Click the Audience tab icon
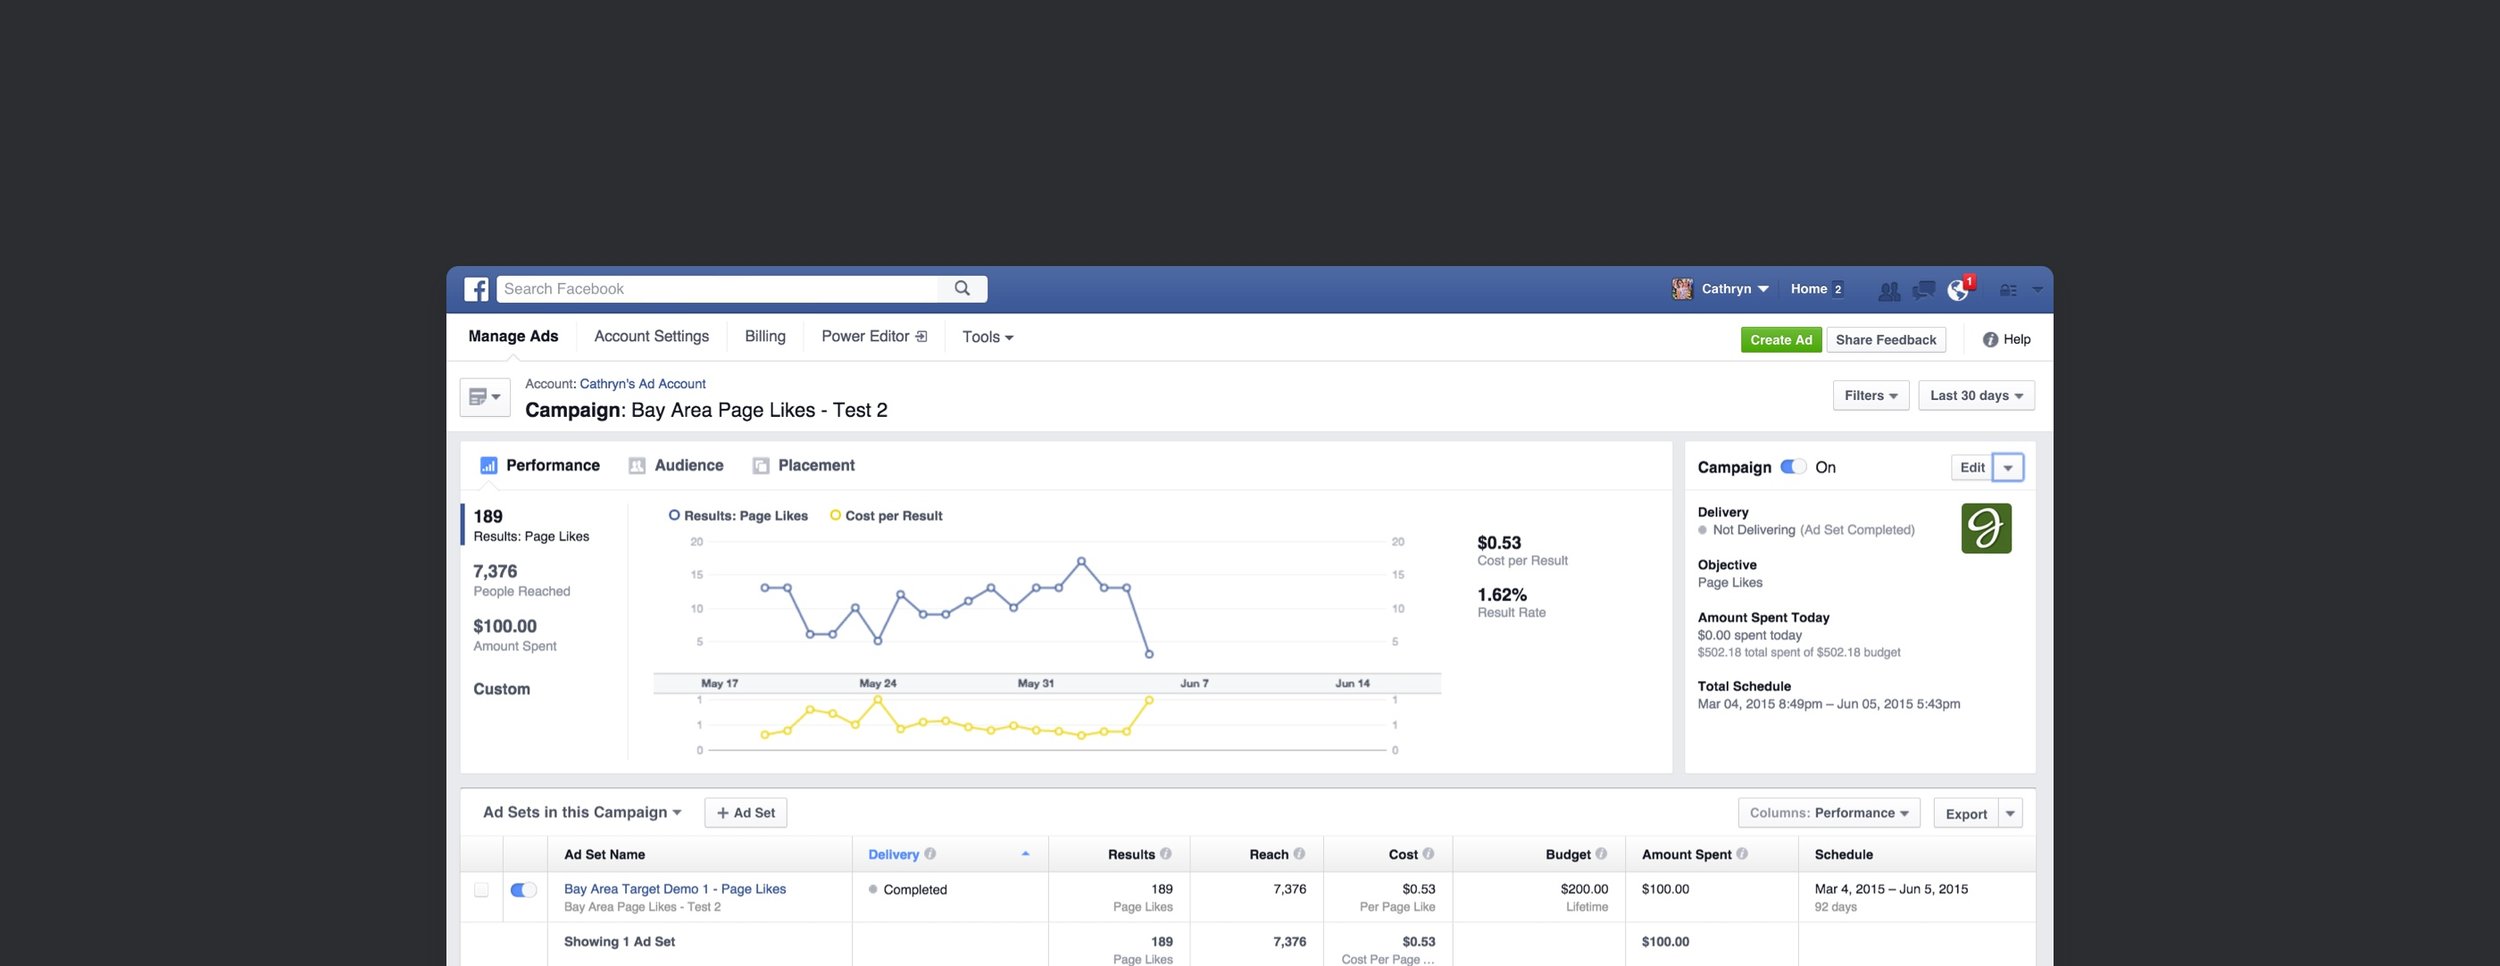Image resolution: width=2500 pixels, height=966 pixels. pyautogui.click(x=637, y=466)
